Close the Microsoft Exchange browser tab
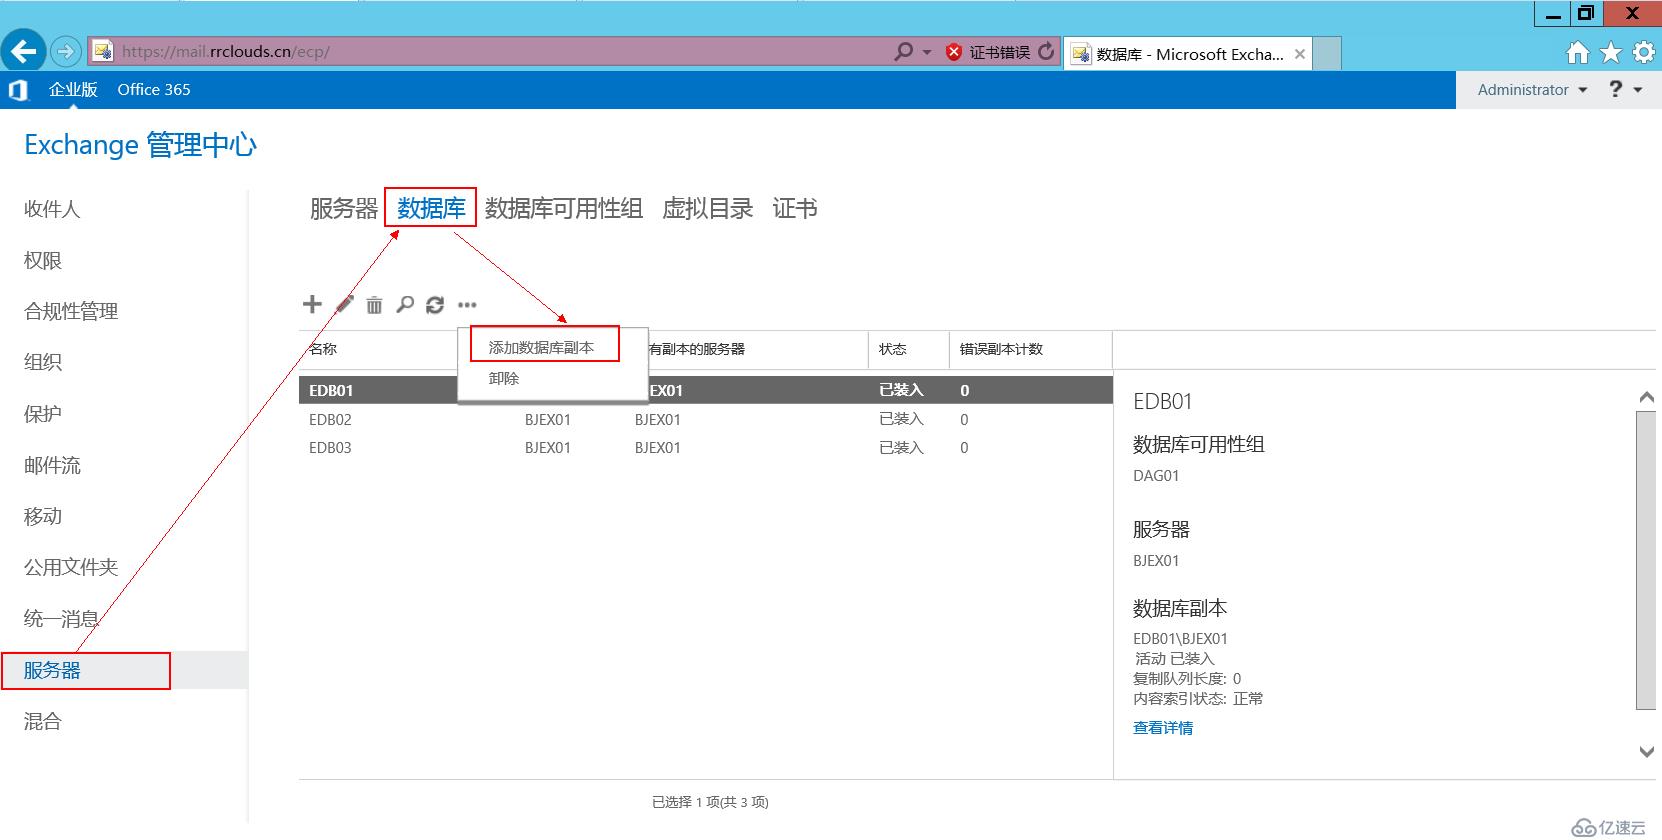 1299,54
